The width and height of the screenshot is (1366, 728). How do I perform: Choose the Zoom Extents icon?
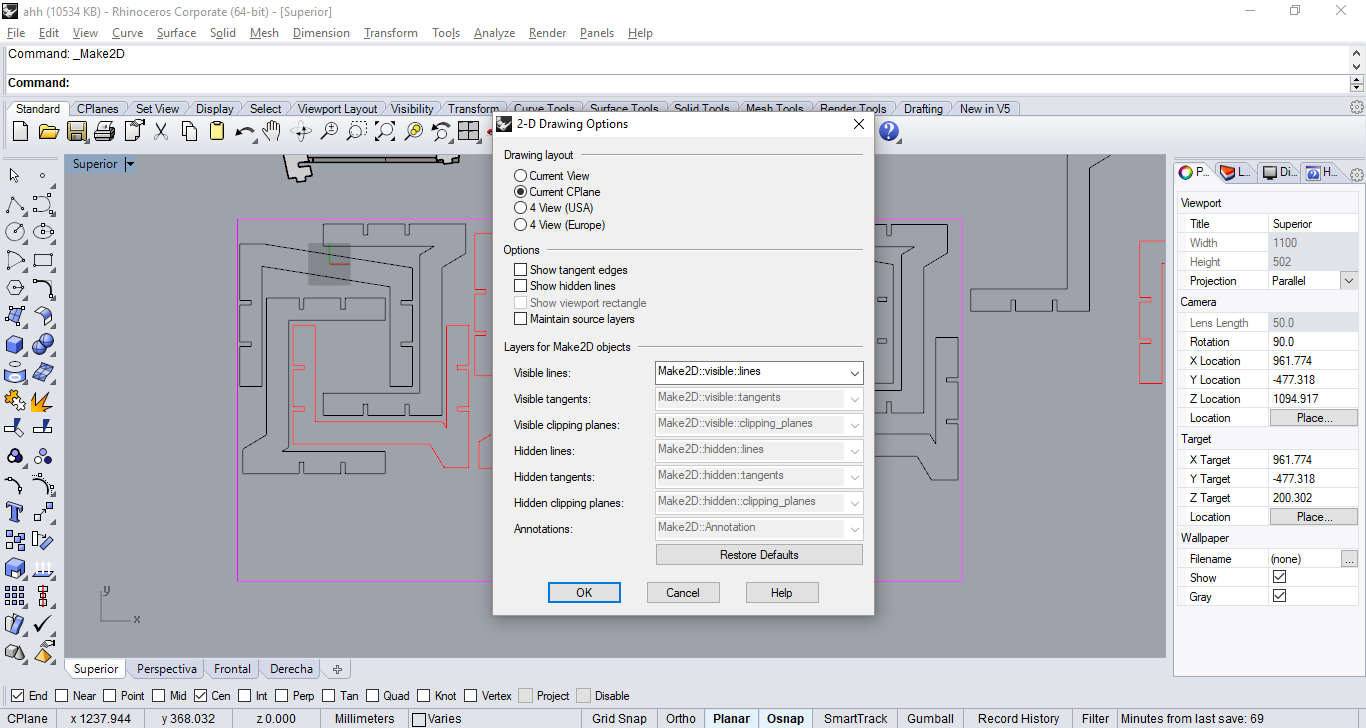click(x=385, y=131)
